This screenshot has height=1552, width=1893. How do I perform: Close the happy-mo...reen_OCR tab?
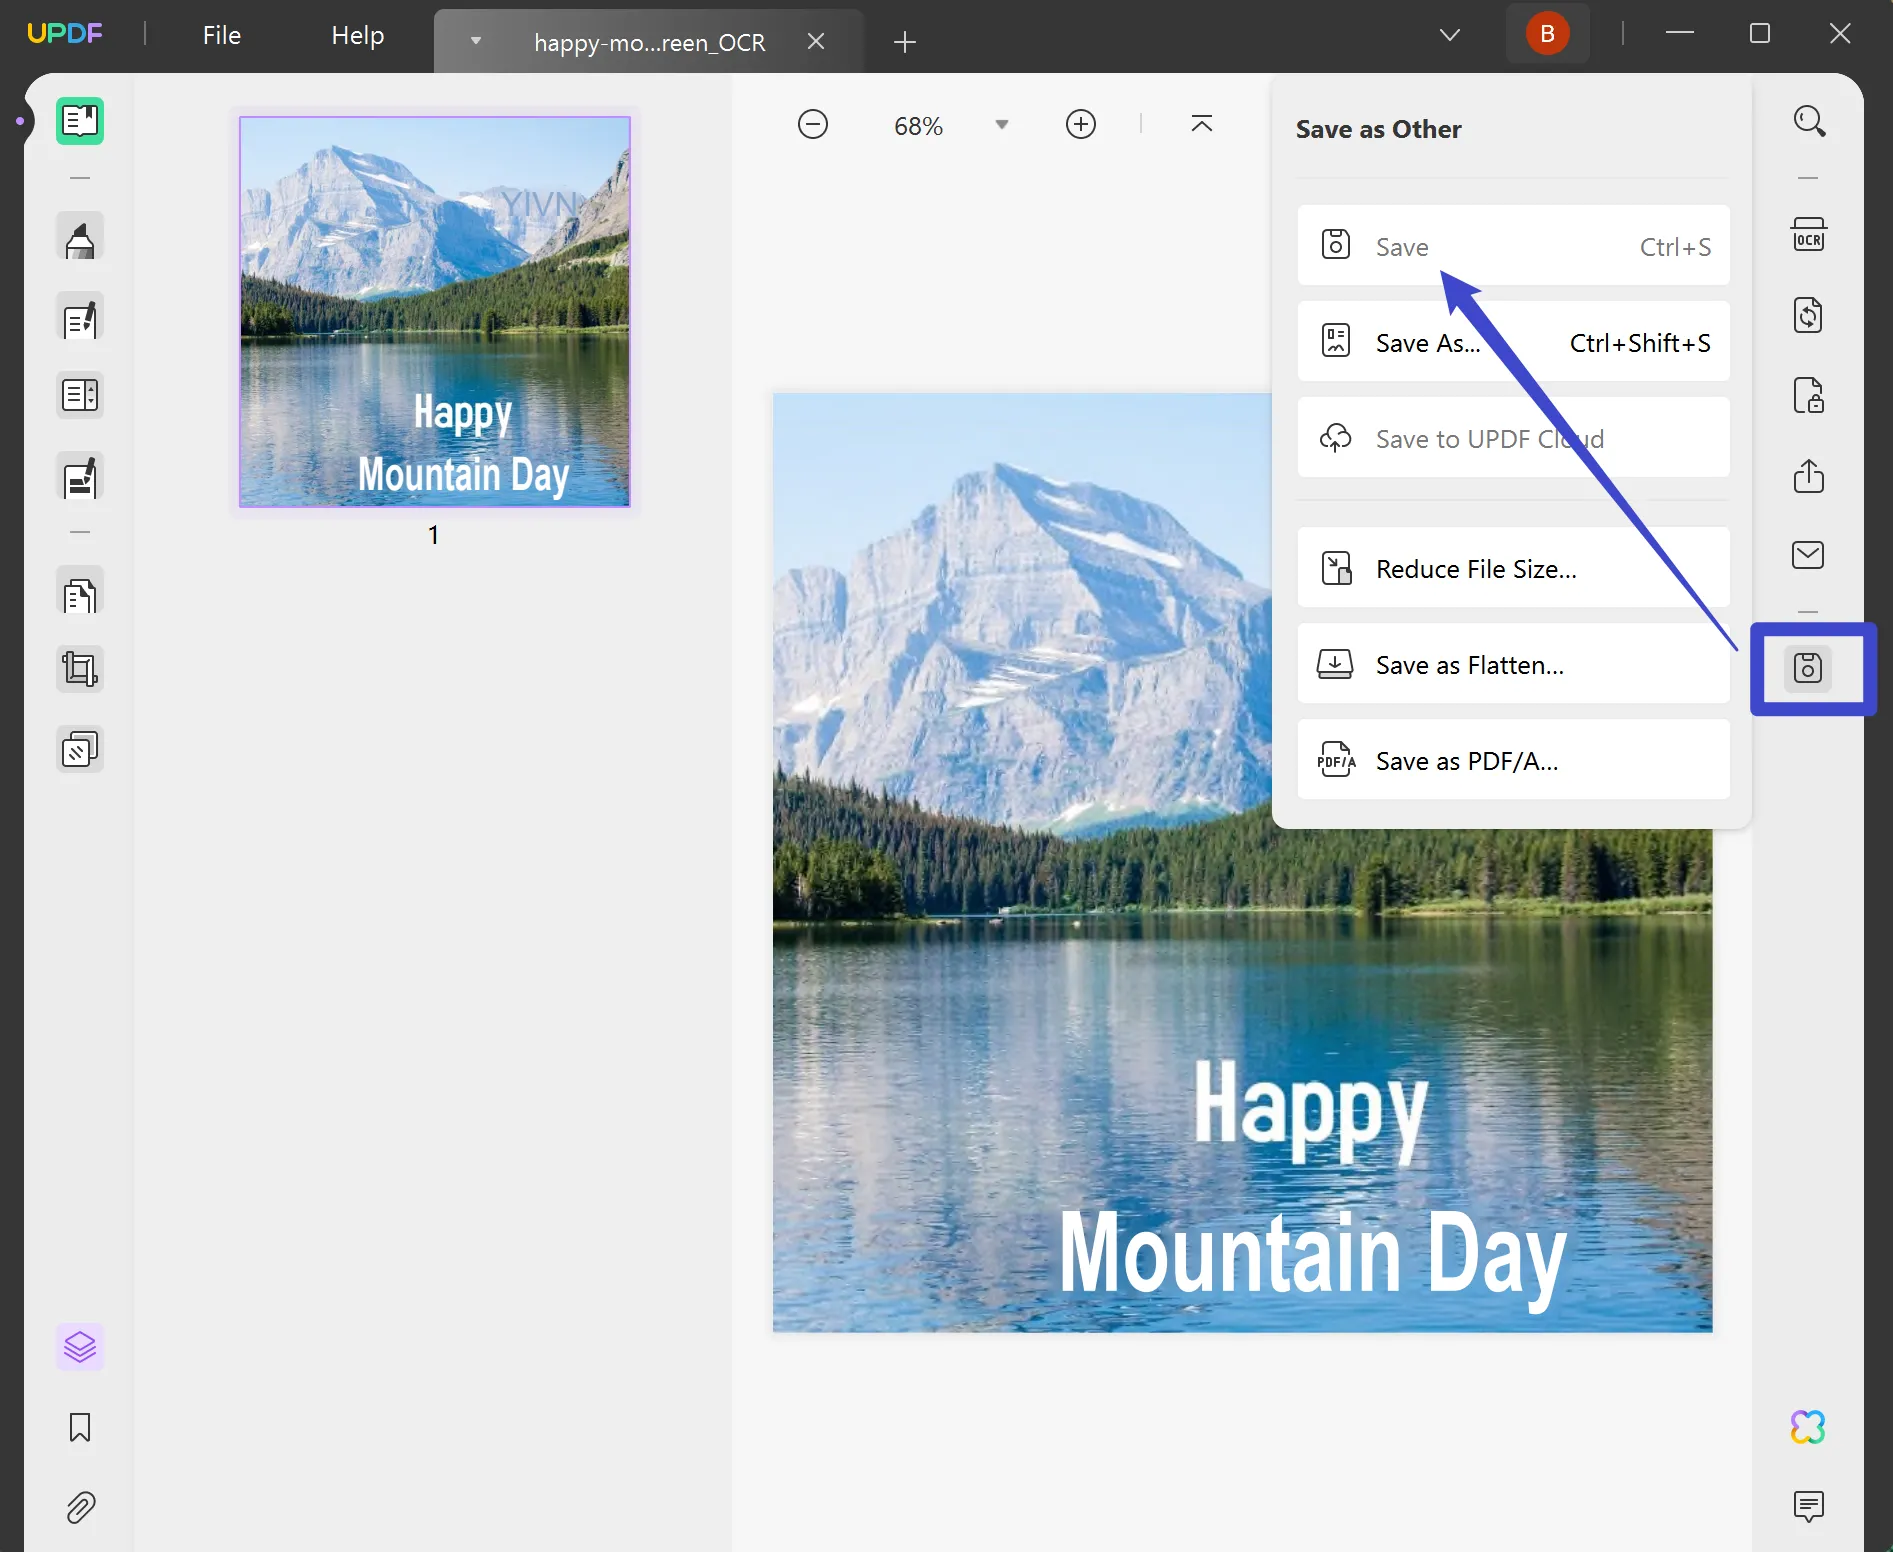(x=816, y=41)
